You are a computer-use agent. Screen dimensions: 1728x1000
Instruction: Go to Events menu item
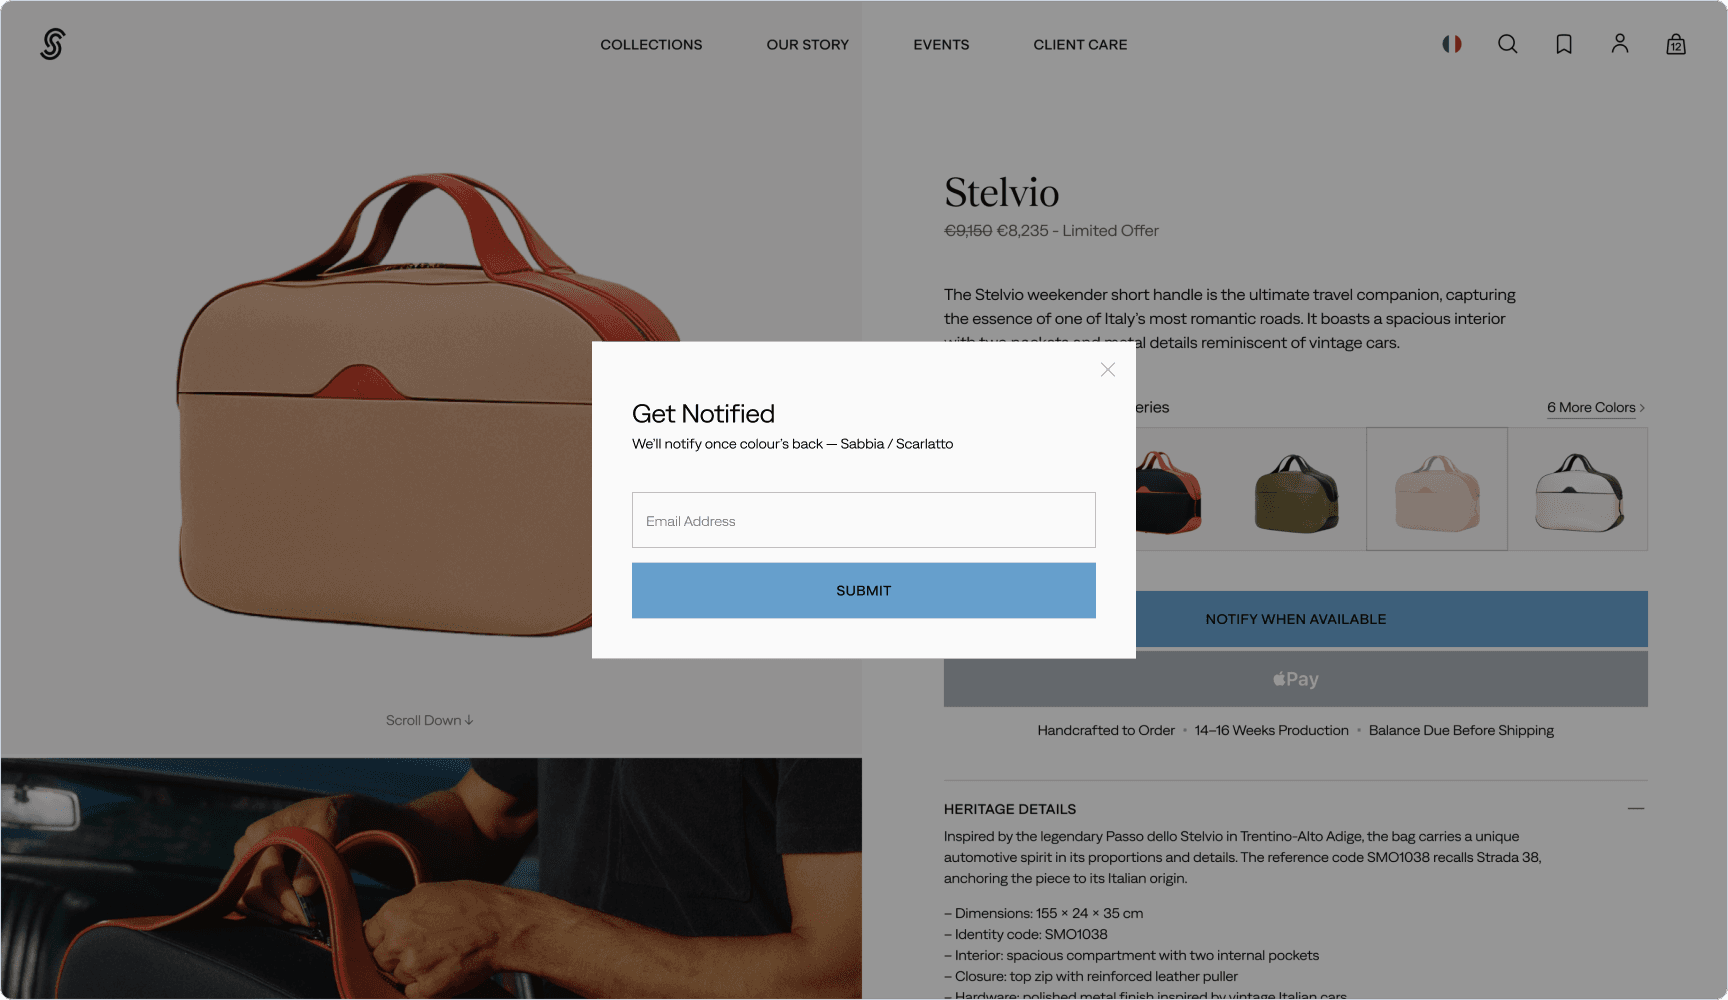pos(941,45)
